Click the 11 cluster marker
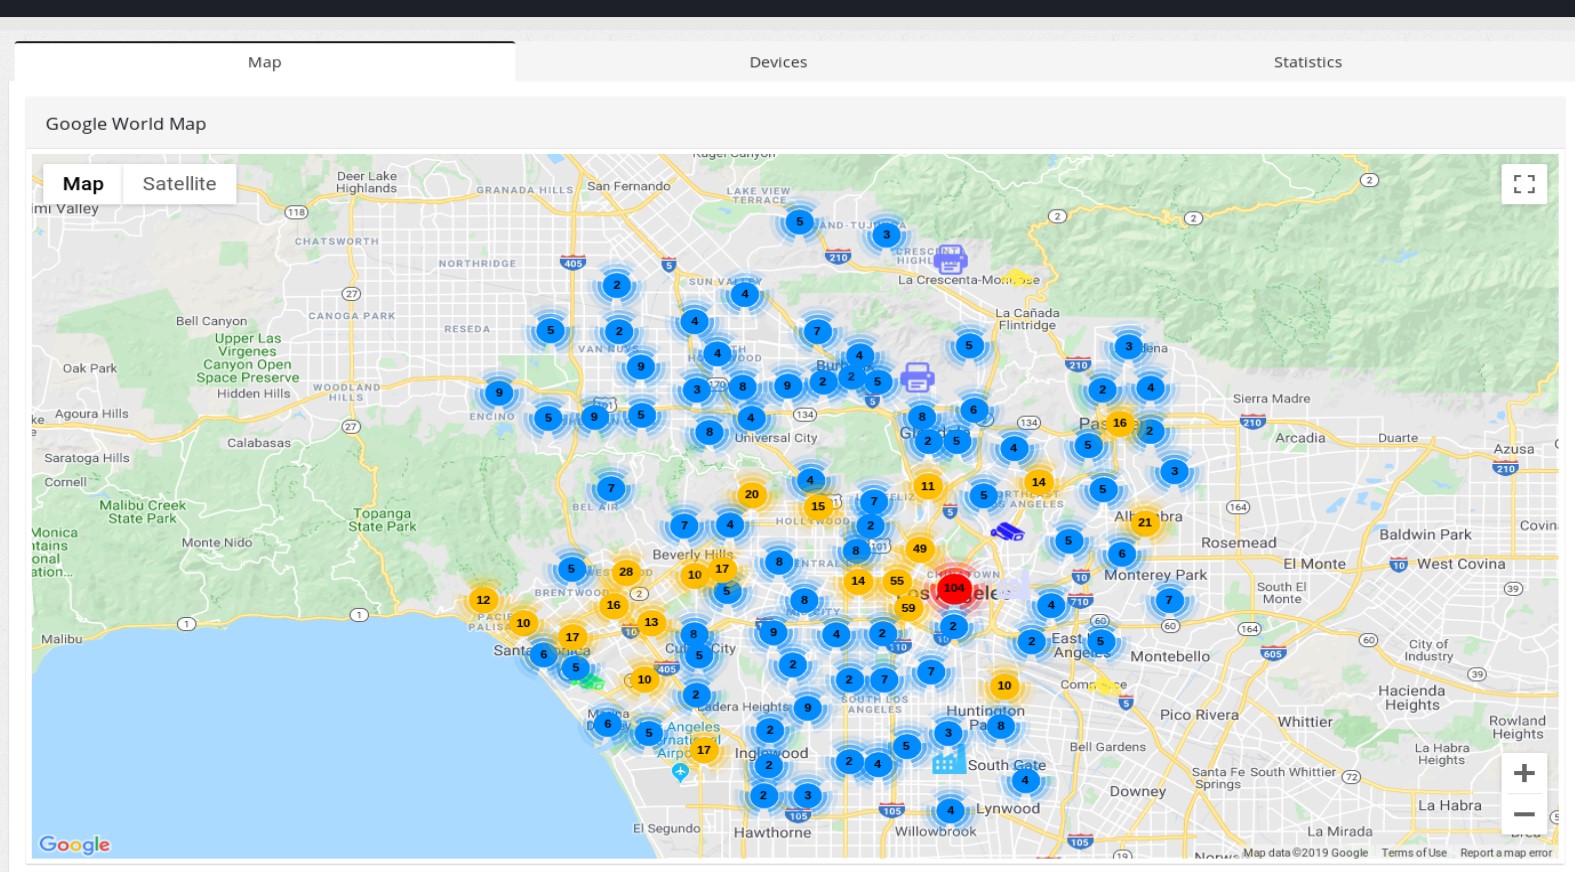The height and width of the screenshot is (872, 1575). click(928, 486)
